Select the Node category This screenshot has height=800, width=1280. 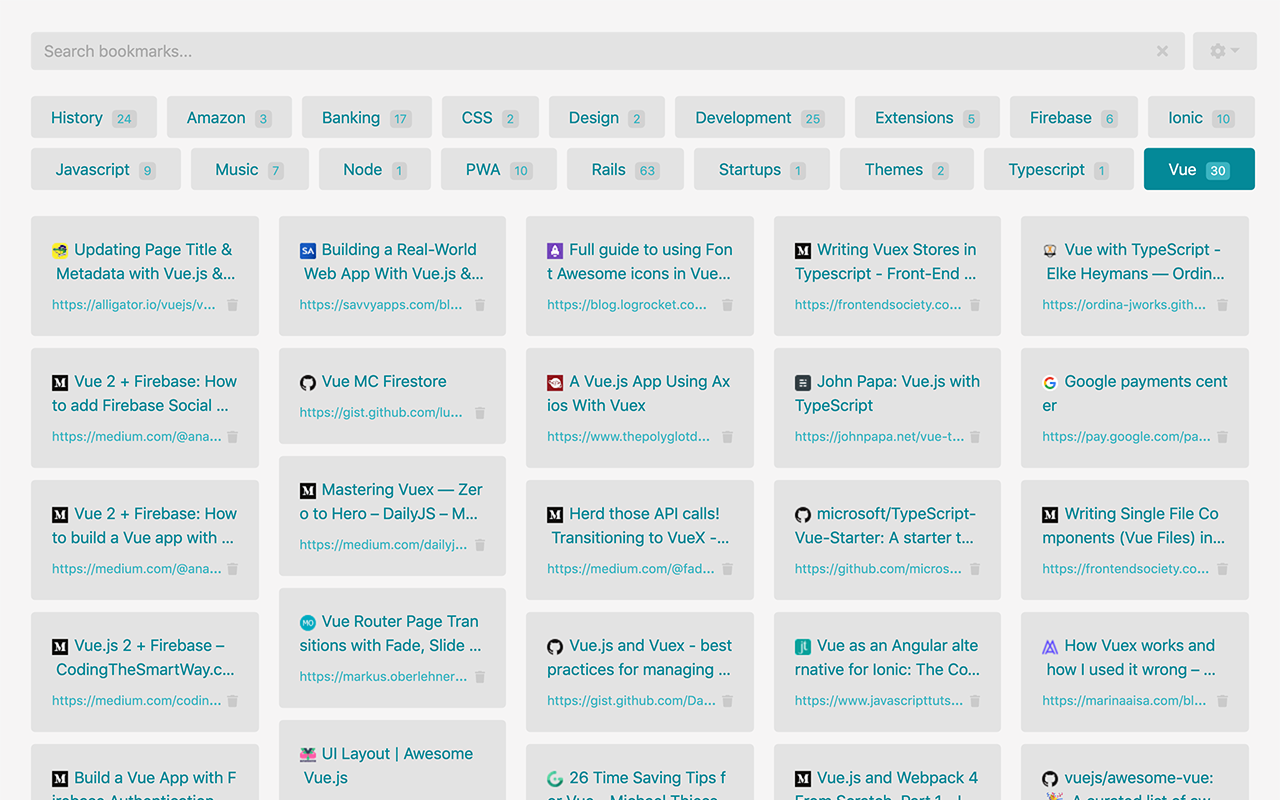point(375,170)
